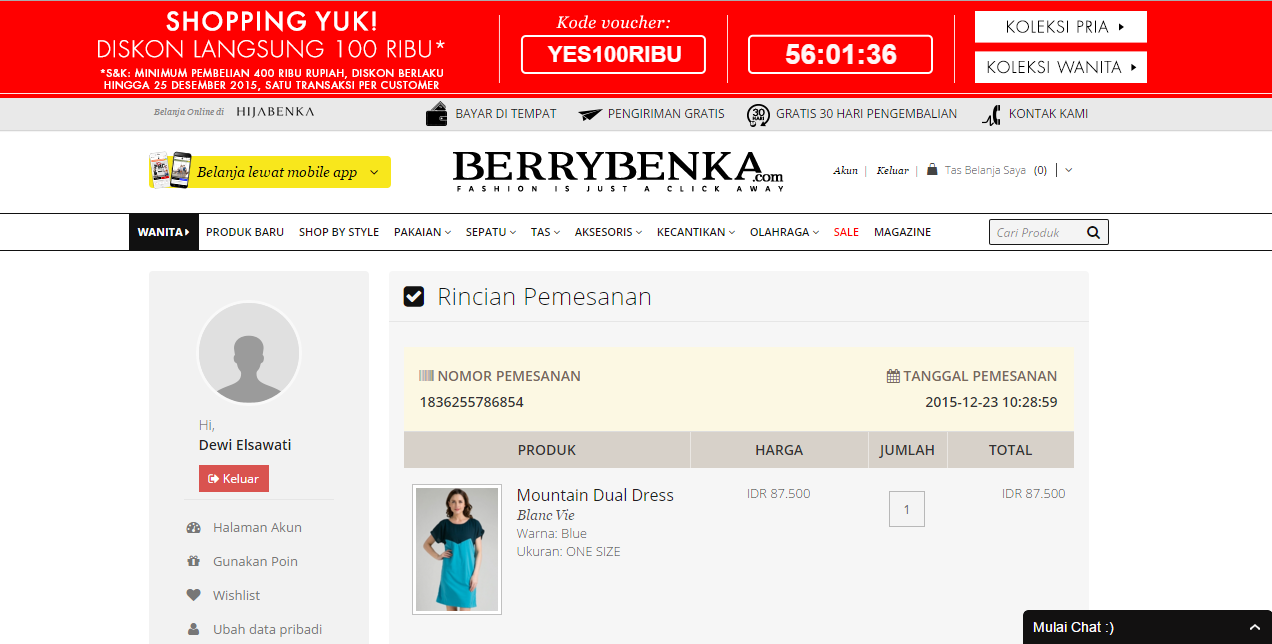Open the Sale menu item

pyautogui.click(x=846, y=232)
